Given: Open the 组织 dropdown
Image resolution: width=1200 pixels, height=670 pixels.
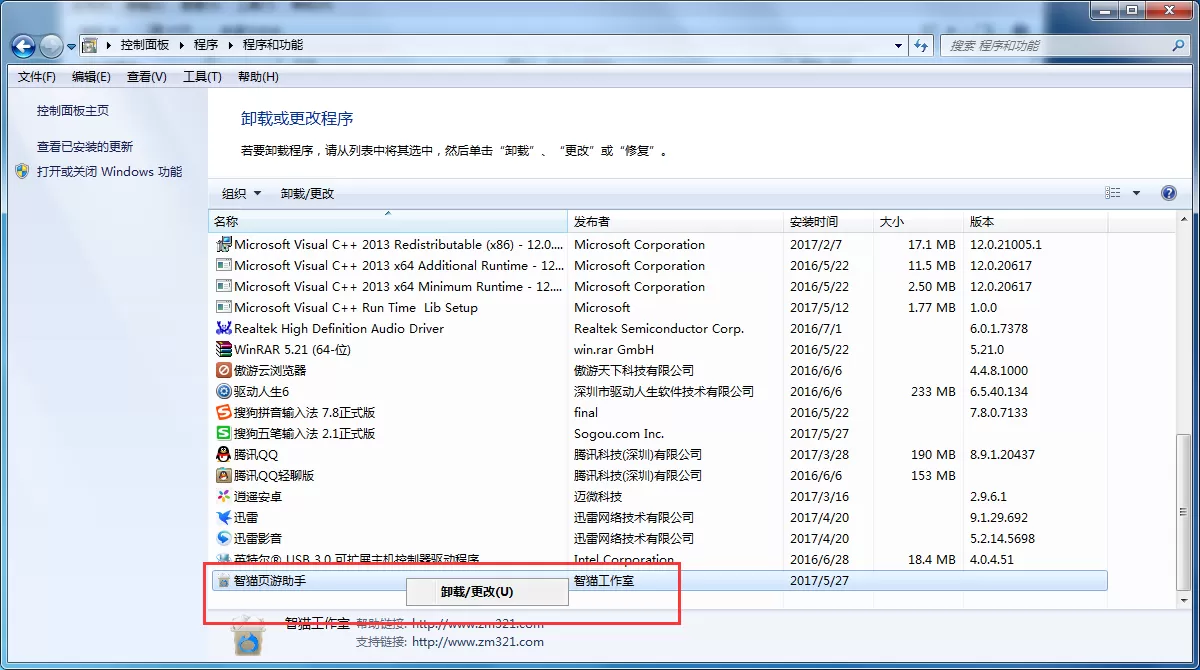Looking at the screenshot, I should coord(241,193).
